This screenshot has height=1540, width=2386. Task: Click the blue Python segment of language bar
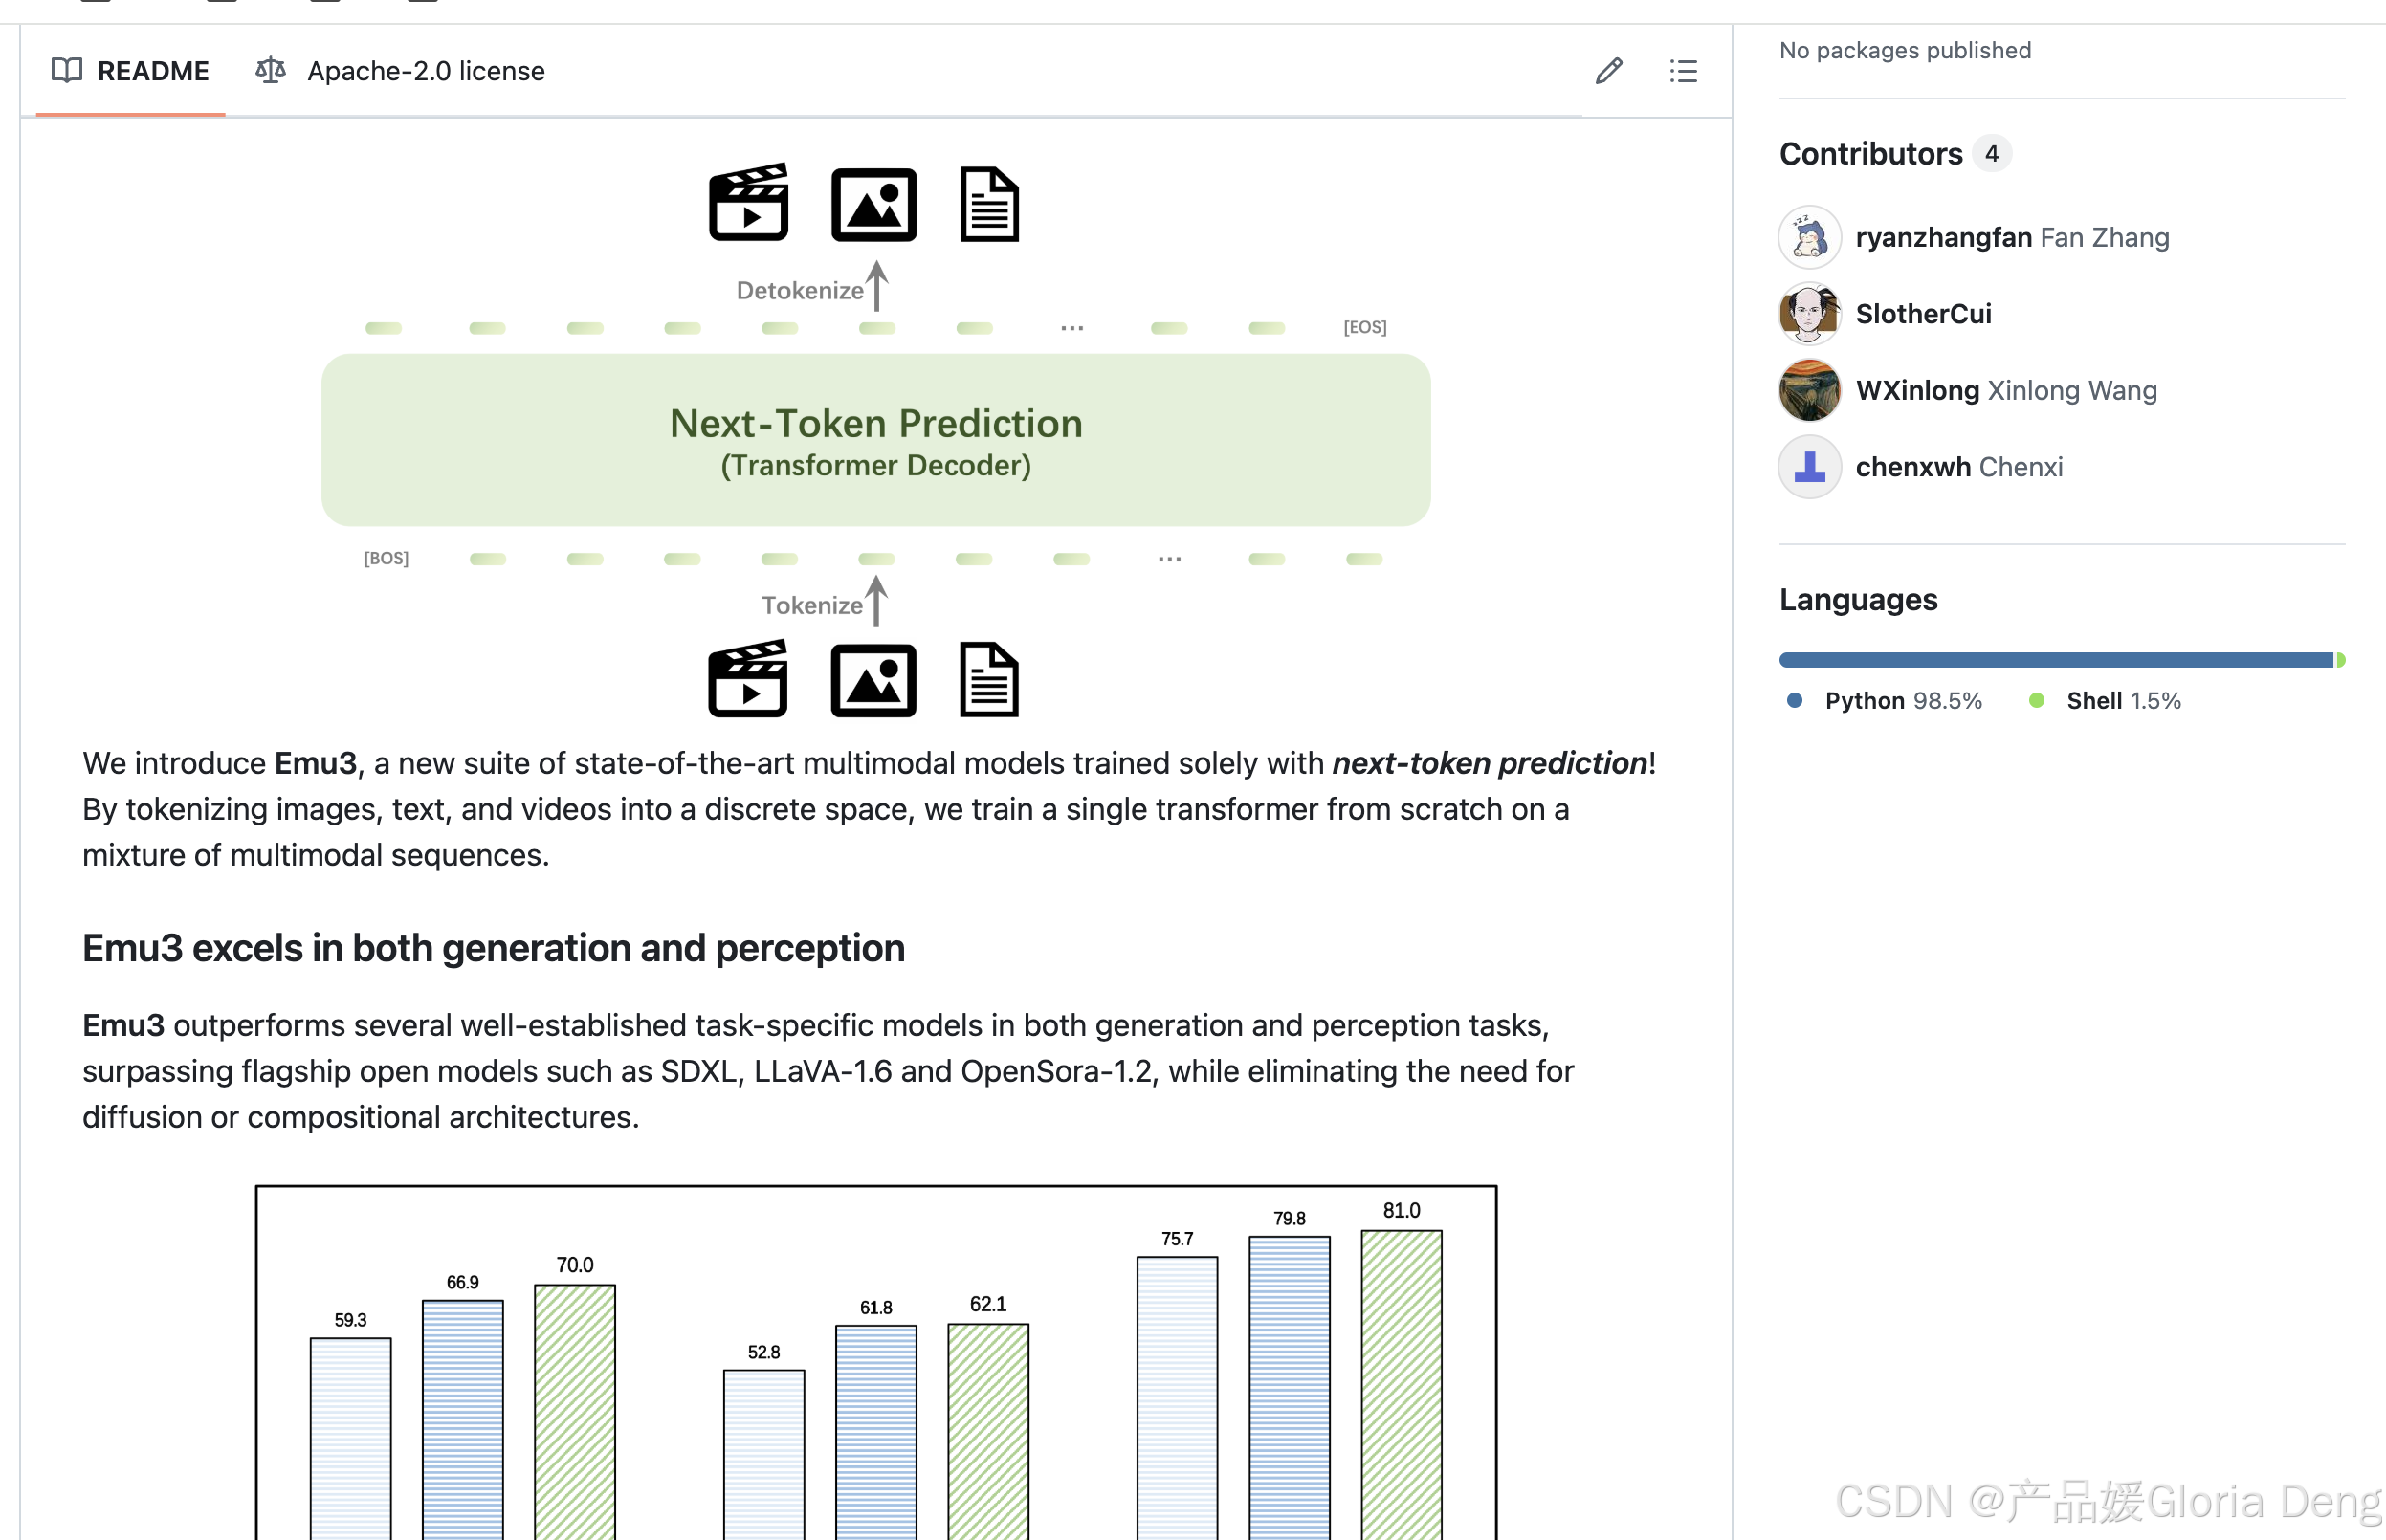[2055, 660]
